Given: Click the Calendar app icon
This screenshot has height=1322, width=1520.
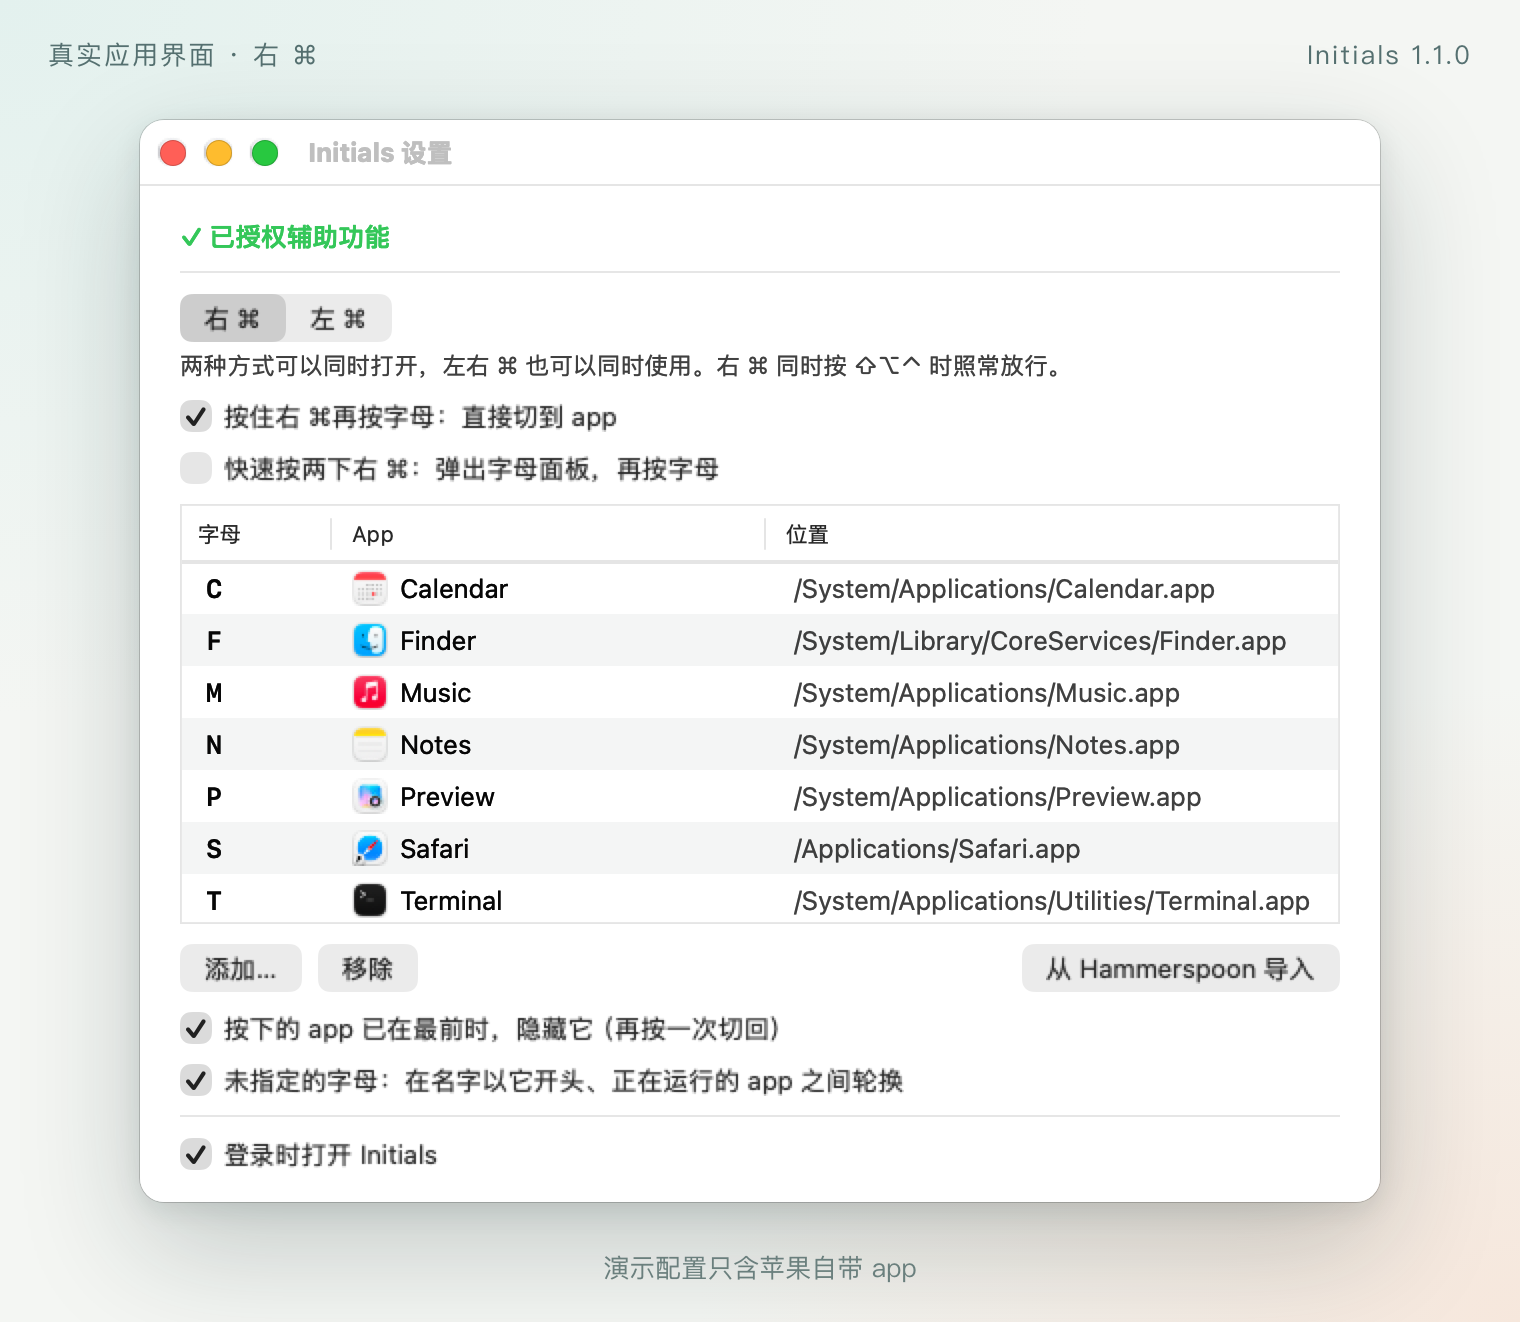Looking at the screenshot, I should pos(370,589).
